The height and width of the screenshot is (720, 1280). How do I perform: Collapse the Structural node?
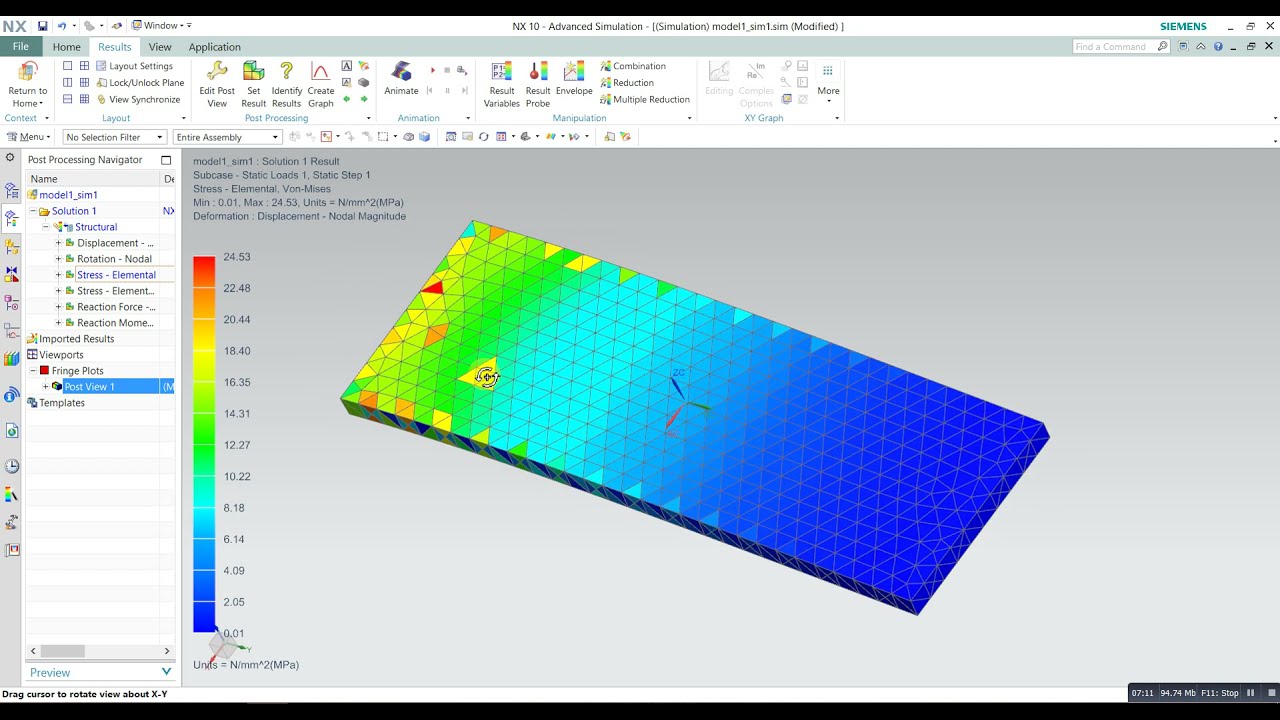coord(46,227)
